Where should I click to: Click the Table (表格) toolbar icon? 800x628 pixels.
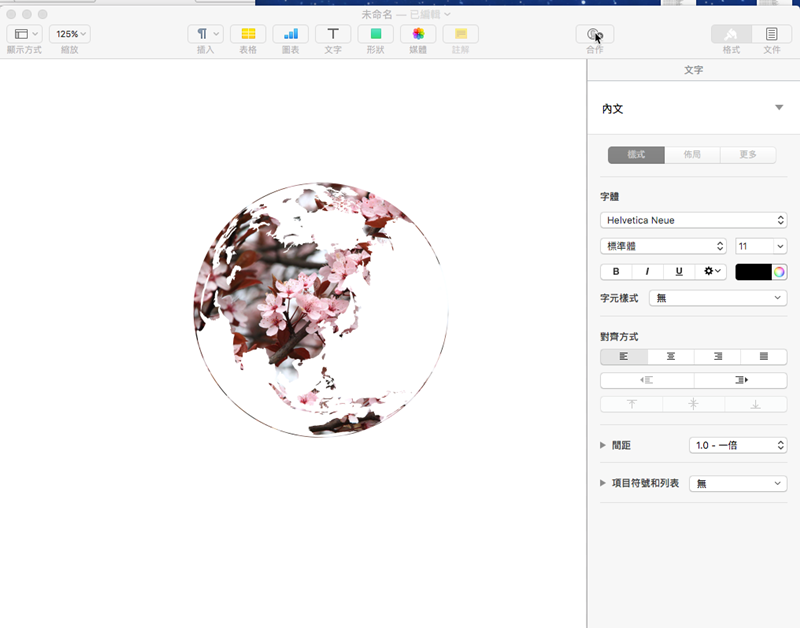248,34
